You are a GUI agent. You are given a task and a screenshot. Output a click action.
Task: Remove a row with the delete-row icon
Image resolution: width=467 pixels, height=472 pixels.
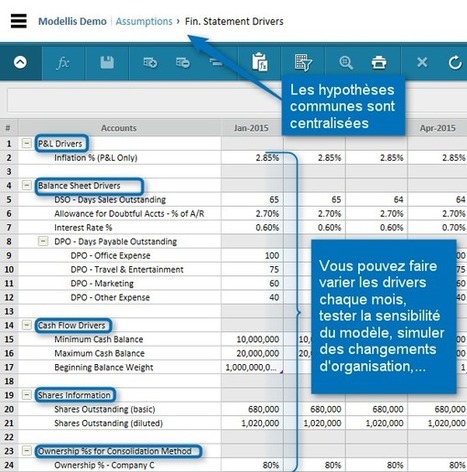[183, 62]
